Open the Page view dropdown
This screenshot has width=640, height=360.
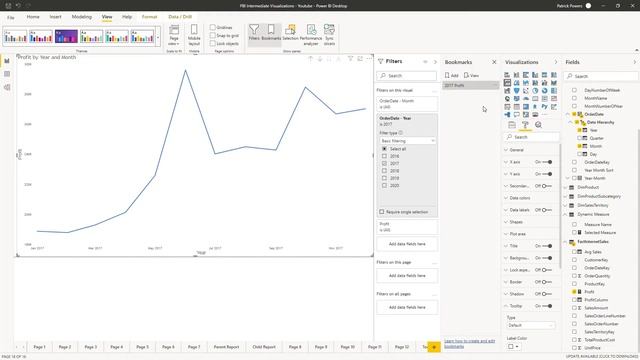tap(174, 35)
